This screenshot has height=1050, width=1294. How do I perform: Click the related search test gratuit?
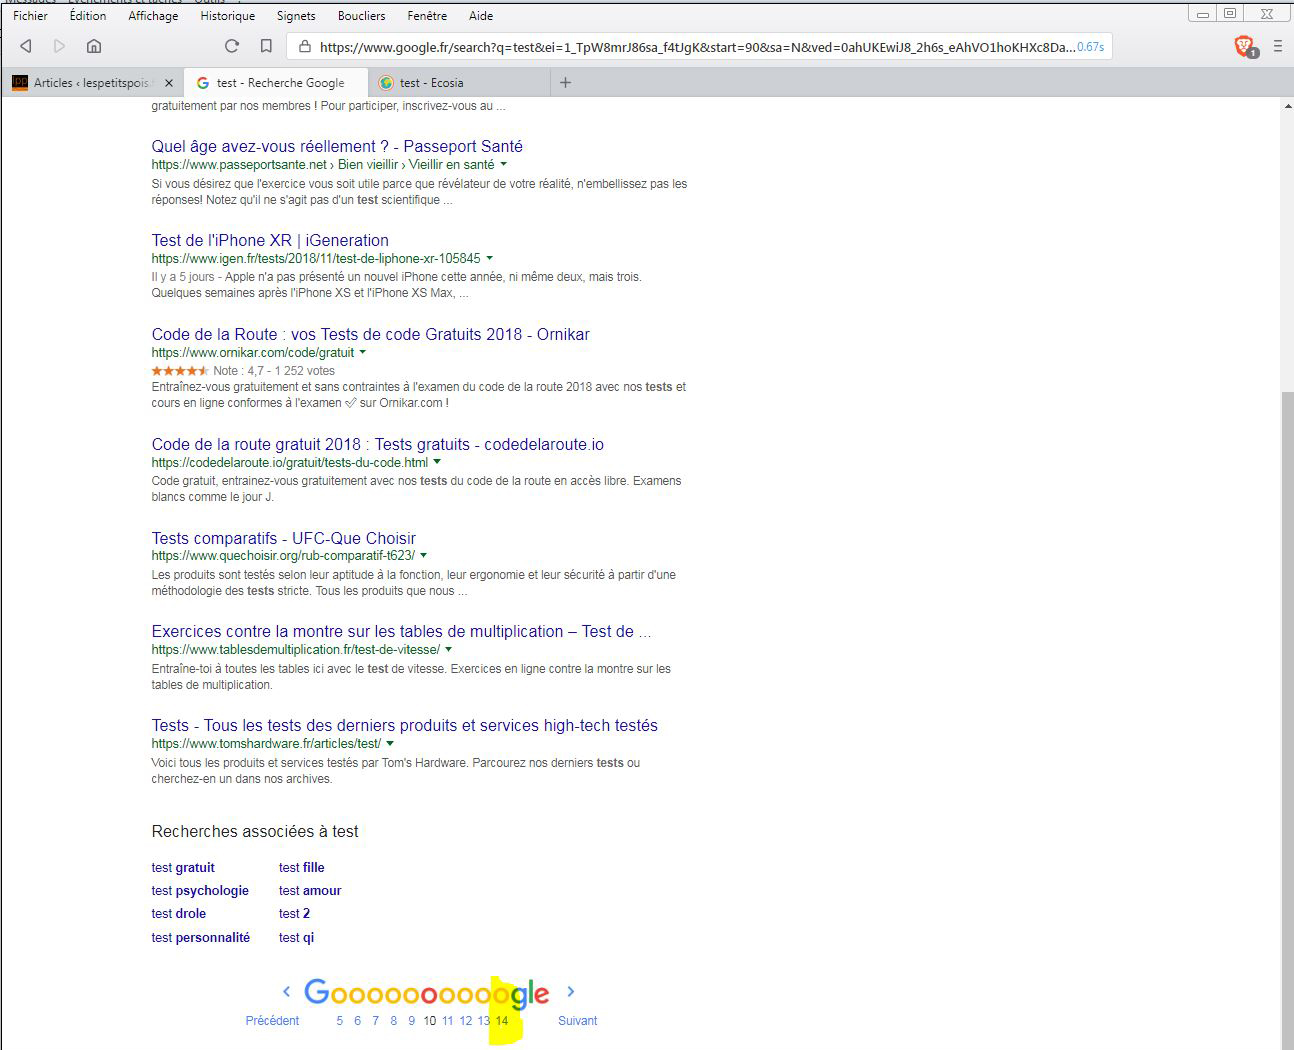click(183, 867)
